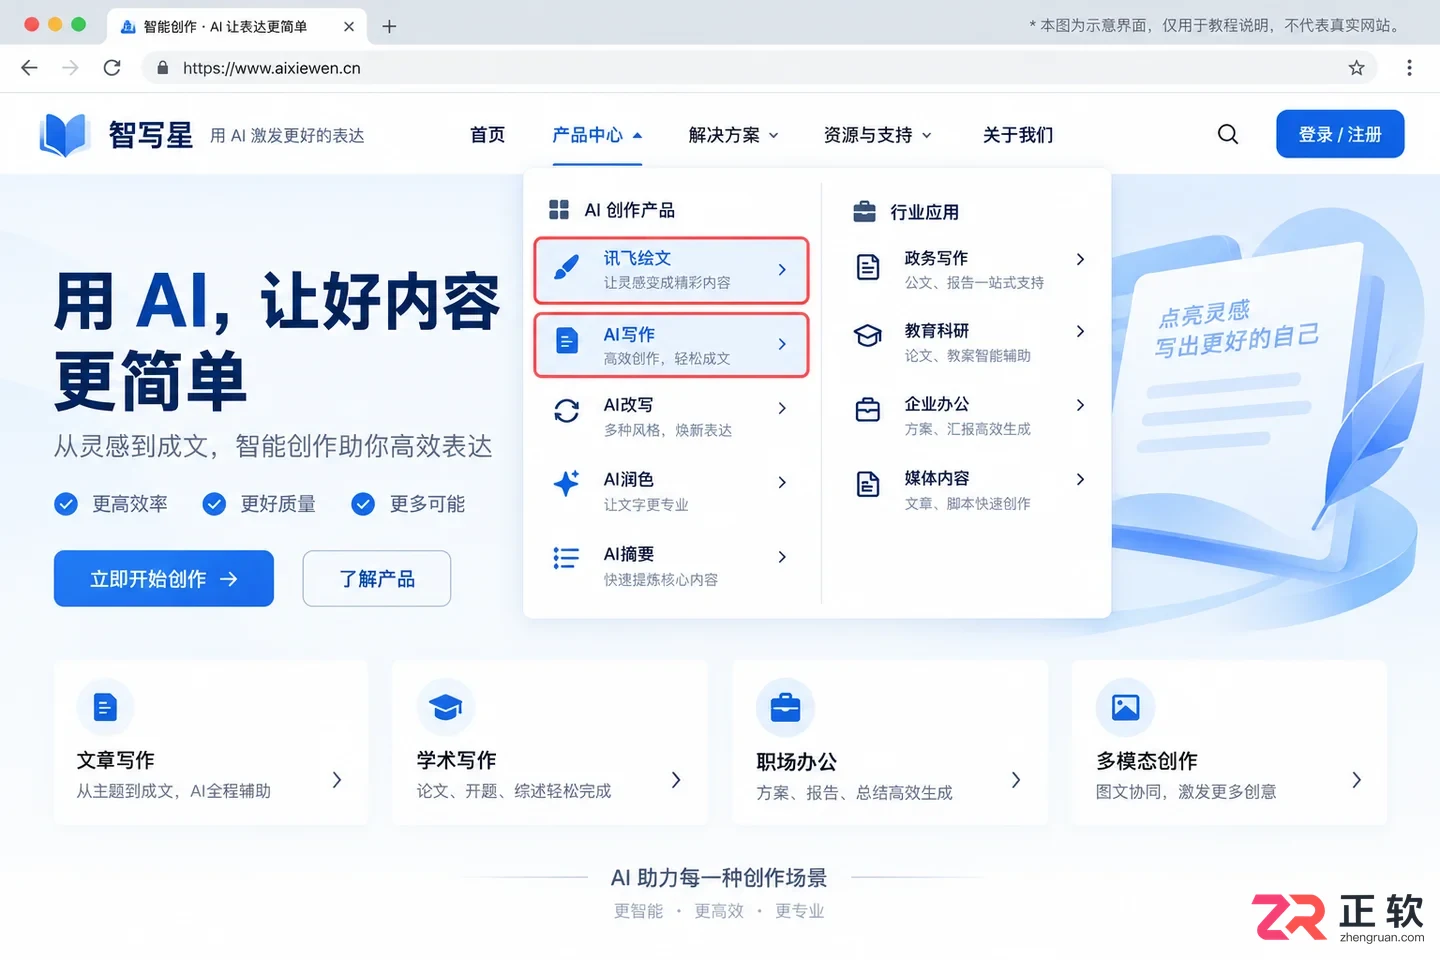
Task: Expand the AI改写 submenu arrow
Action: (782, 408)
